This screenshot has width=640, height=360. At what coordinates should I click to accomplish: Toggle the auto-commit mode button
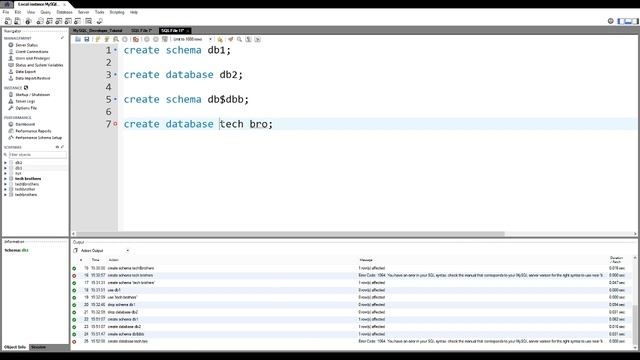click(165, 40)
